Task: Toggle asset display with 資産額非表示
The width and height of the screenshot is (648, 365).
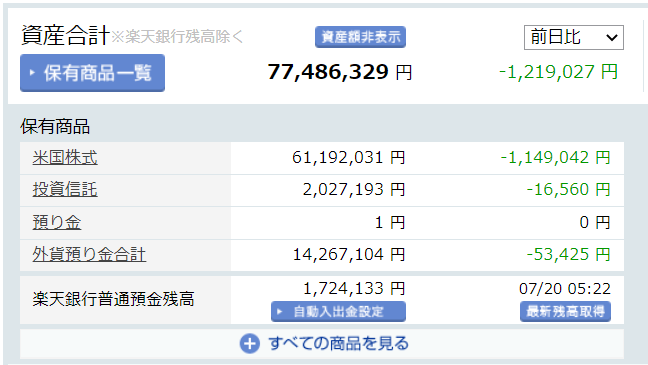Action: [360, 37]
